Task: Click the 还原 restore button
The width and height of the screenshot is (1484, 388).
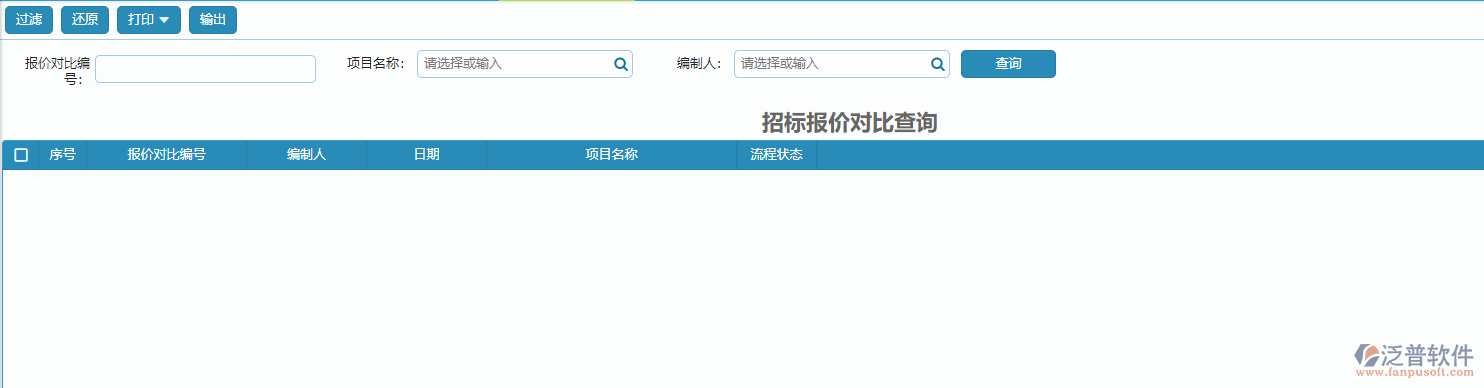Action: pos(85,20)
